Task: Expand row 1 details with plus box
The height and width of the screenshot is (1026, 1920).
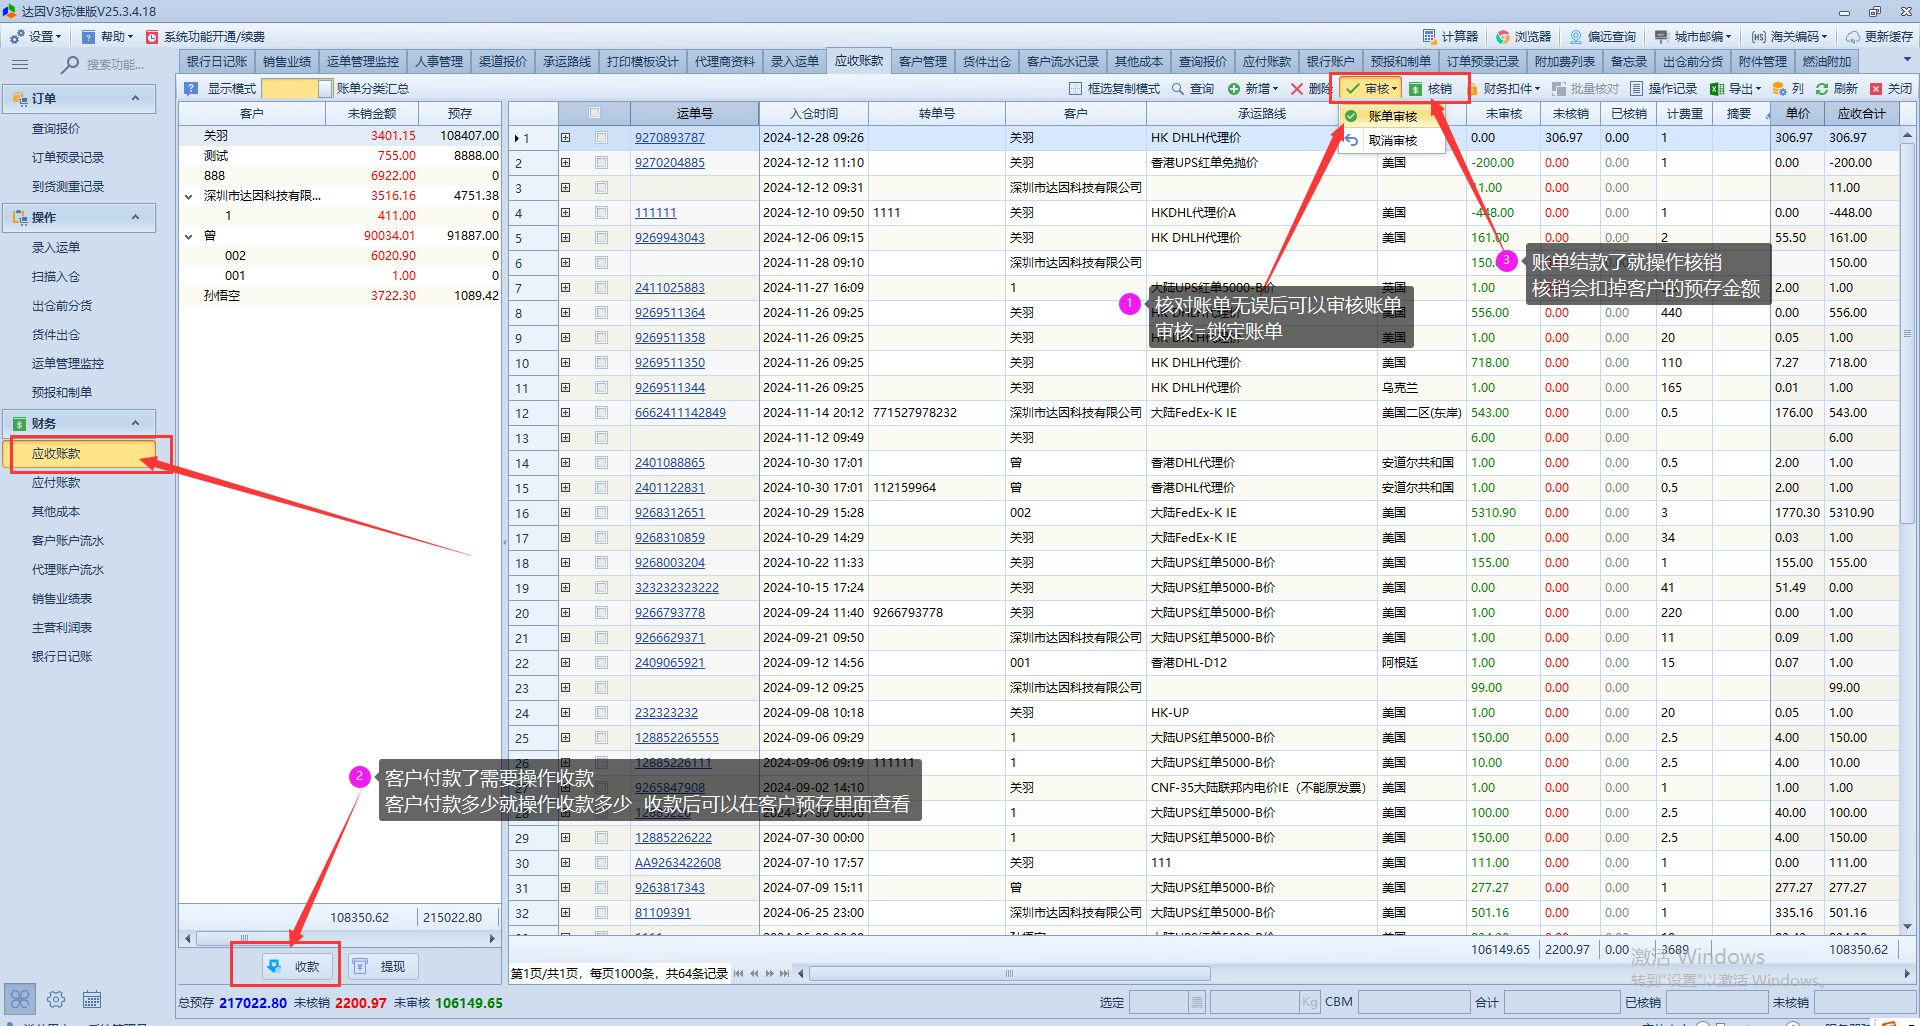Action: [565, 138]
